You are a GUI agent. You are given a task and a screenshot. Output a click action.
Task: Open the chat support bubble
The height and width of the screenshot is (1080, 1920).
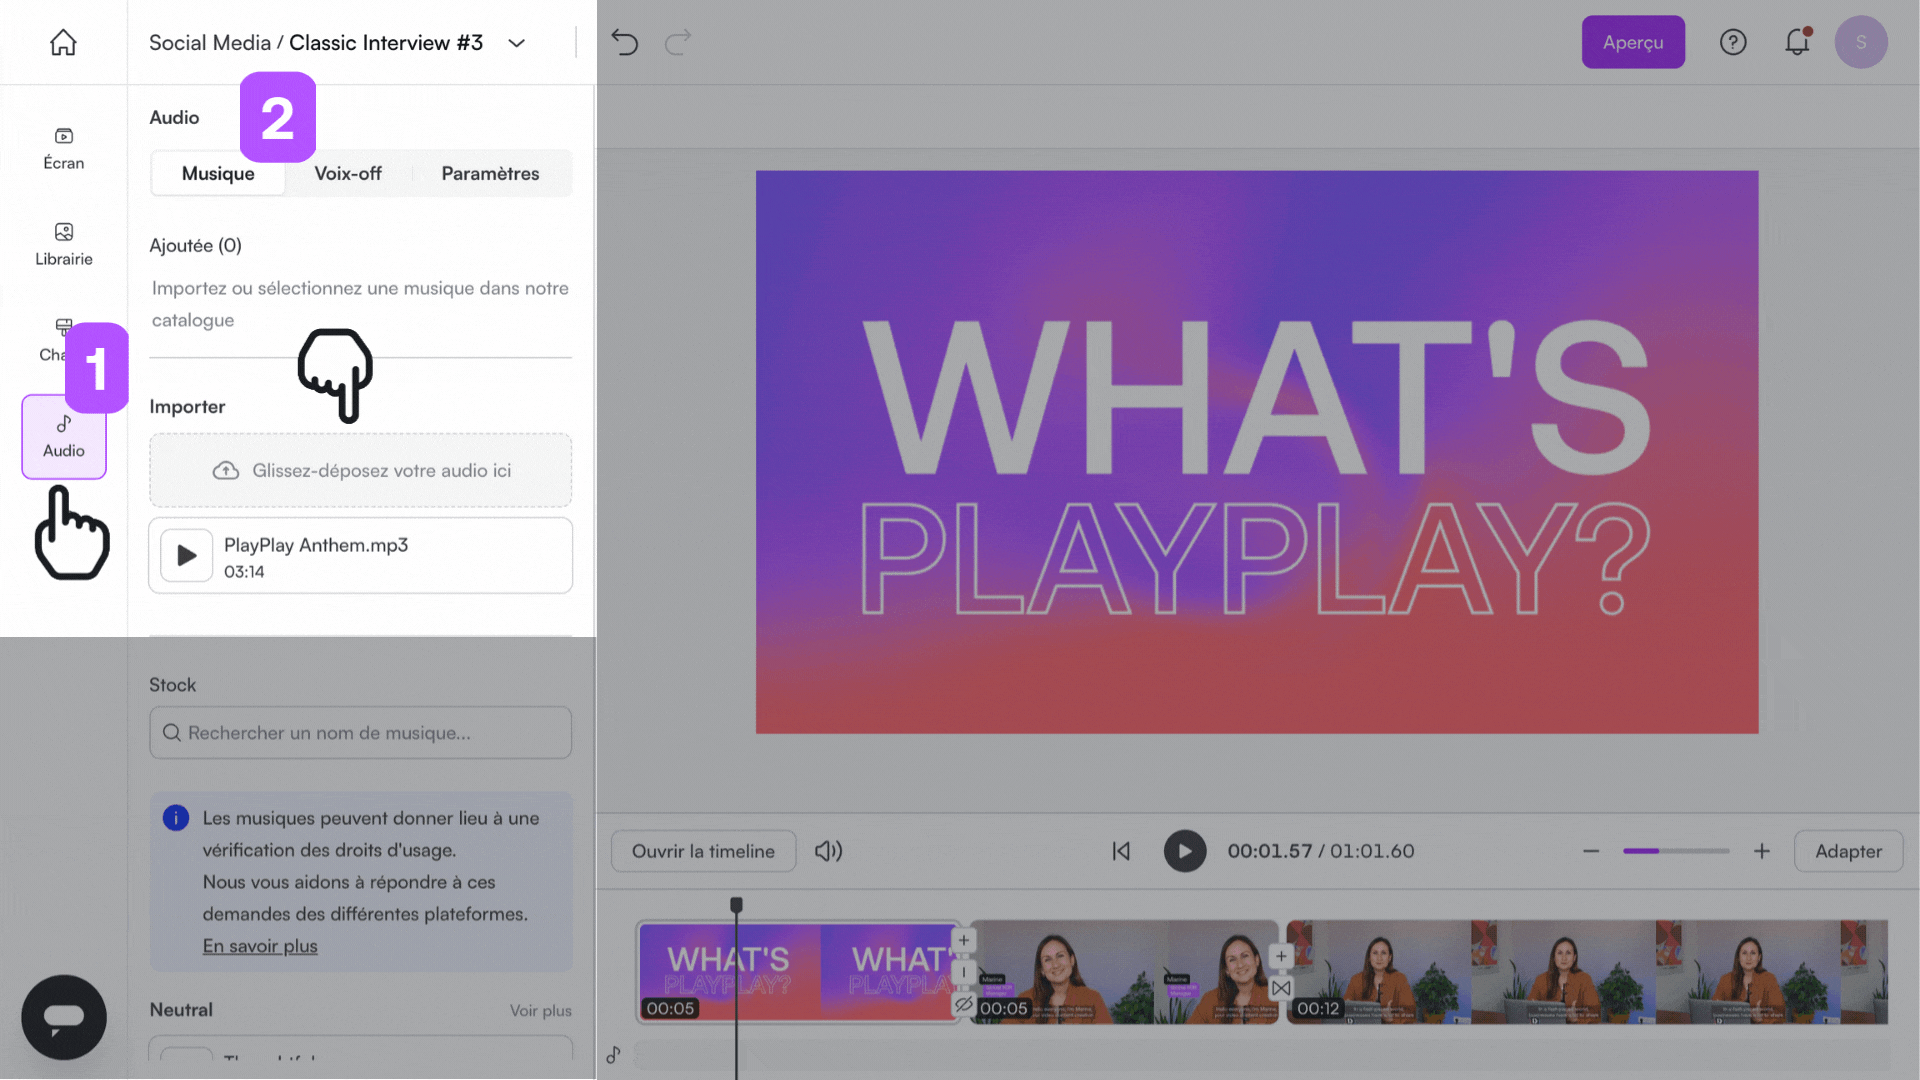(63, 1017)
